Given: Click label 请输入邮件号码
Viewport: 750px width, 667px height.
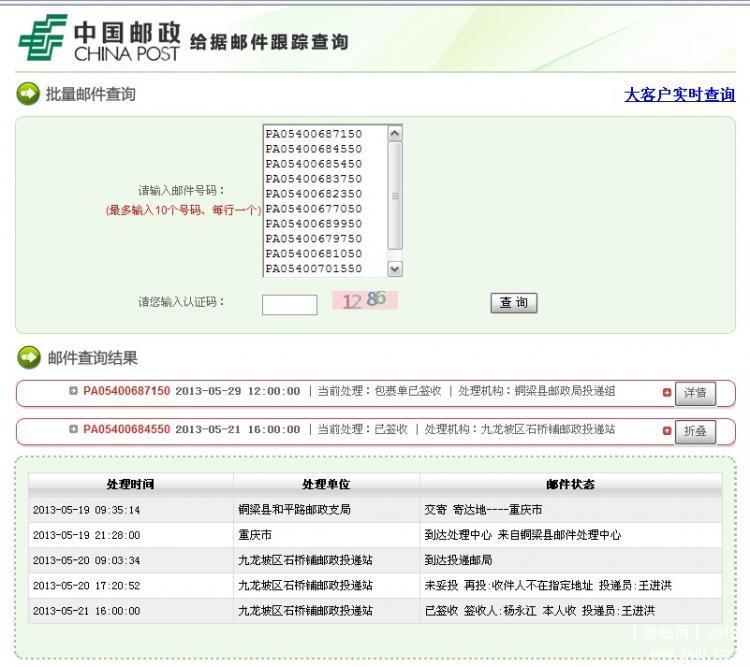Looking at the screenshot, I should click(x=181, y=190).
